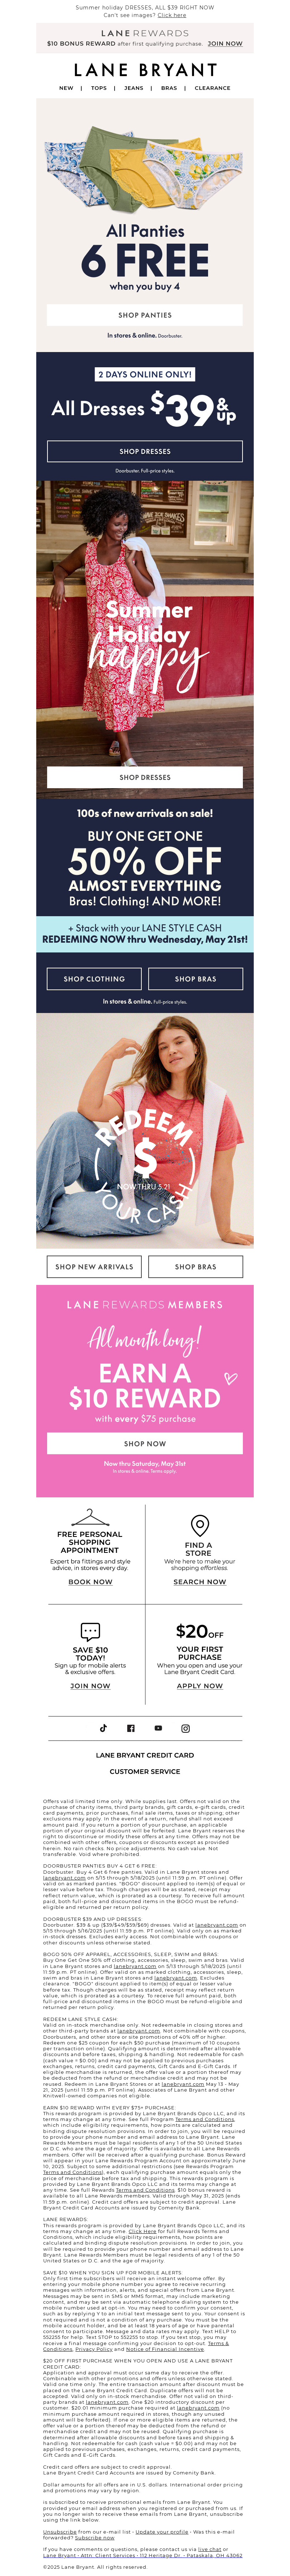Screen dimensions: 290x2576
Task: Open the JEANS navigation item
Action: pos(134,88)
